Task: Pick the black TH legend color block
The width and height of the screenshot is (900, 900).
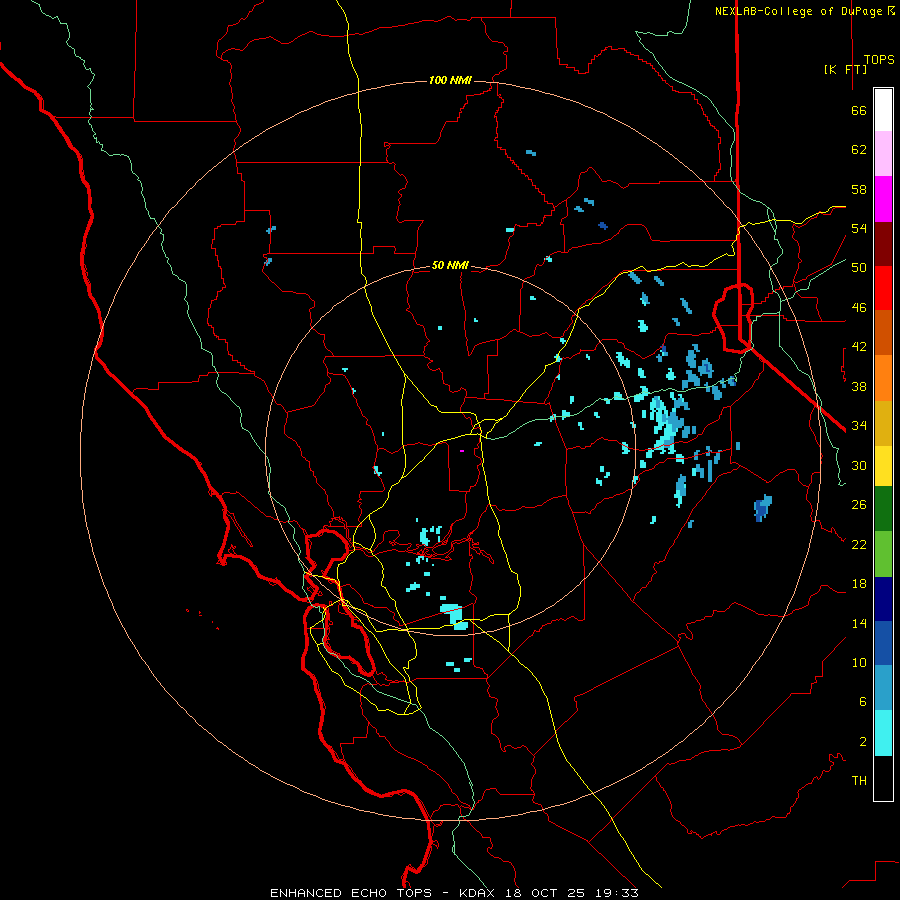Action: point(883,778)
